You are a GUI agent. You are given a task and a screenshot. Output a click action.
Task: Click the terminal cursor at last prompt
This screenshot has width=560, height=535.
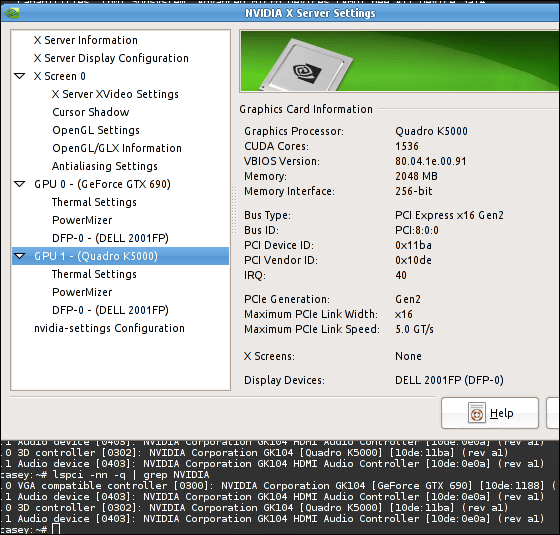point(56,529)
